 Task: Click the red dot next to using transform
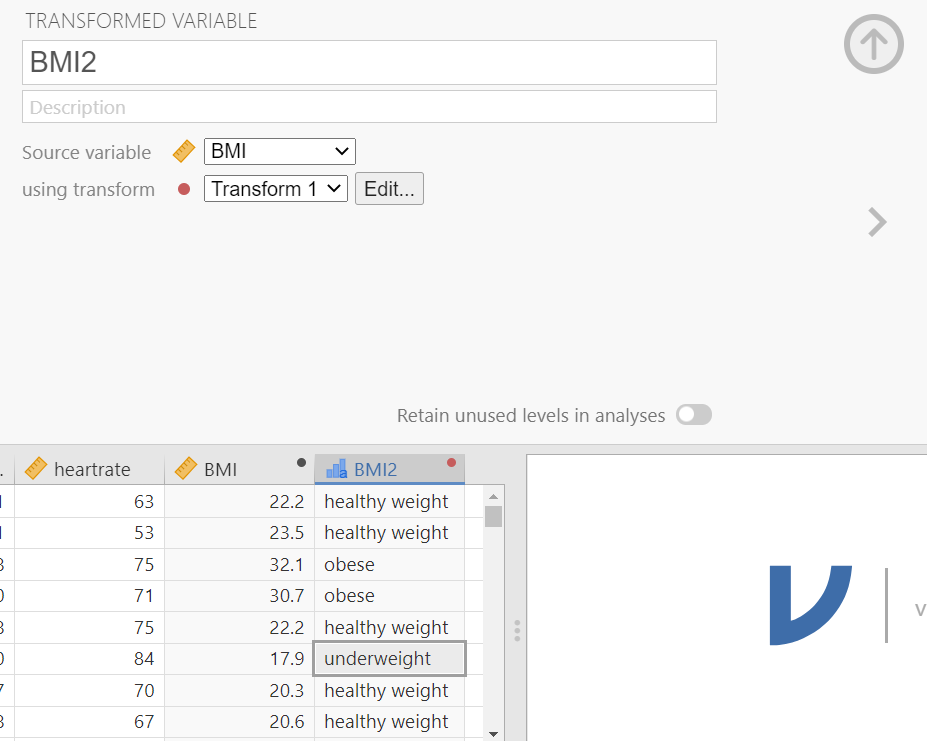click(184, 189)
